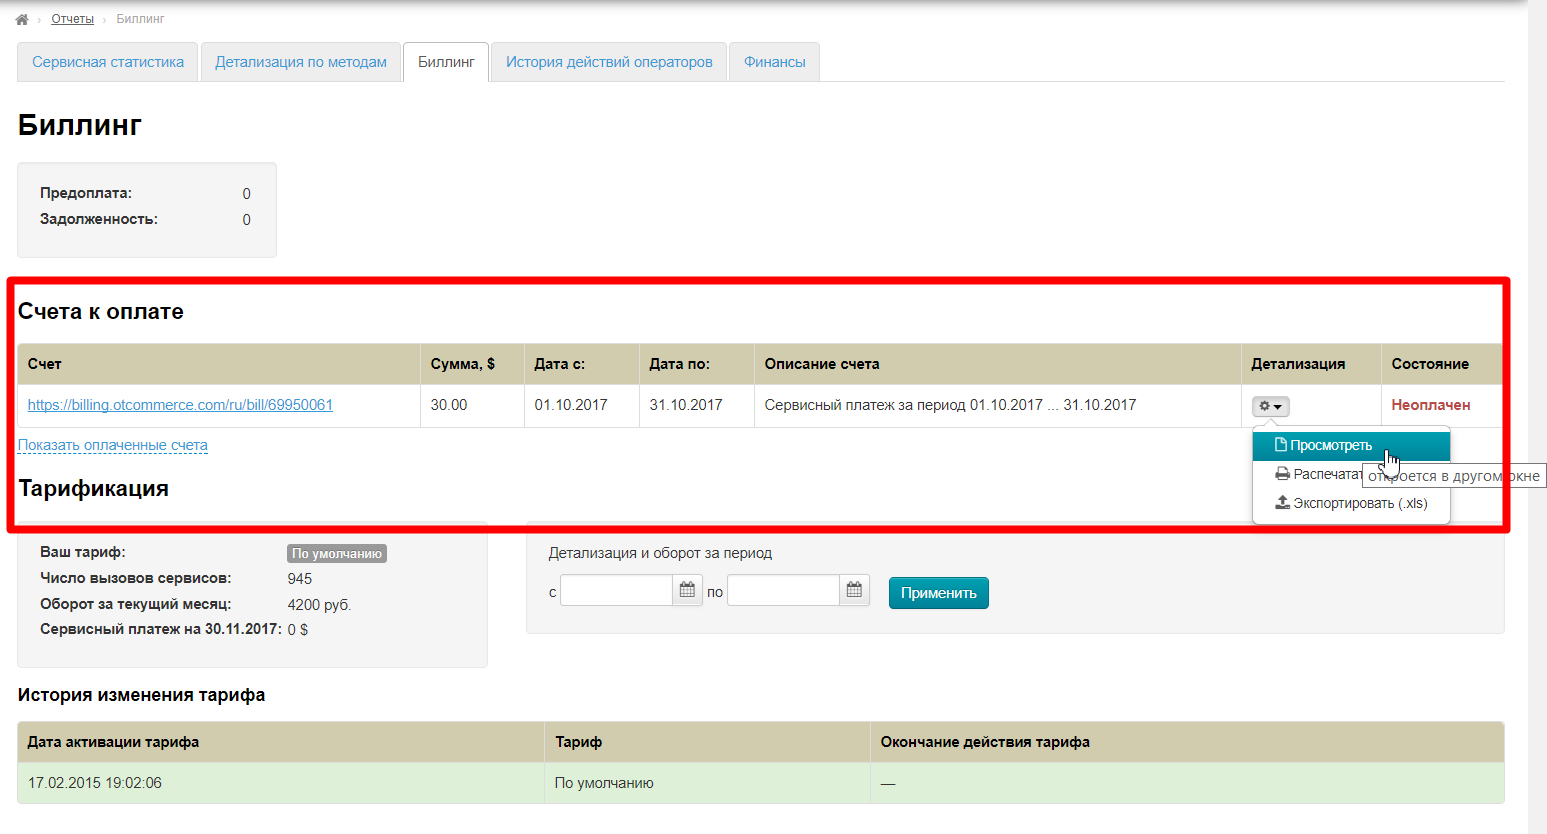The height and width of the screenshot is (834, 1547).
Task: Click the Отчеты breadcrumb link
Action: point(72,17)
